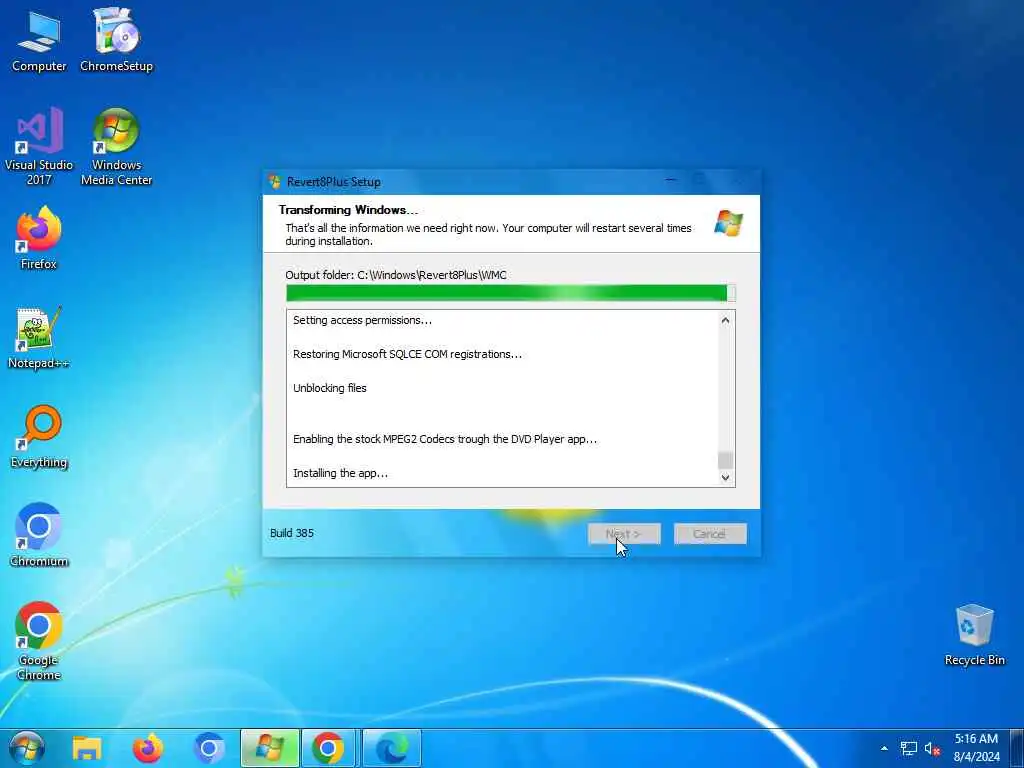Launch Chromium from the taskbar
Viewport: 1024px width, 768px height.
[208, 748]
